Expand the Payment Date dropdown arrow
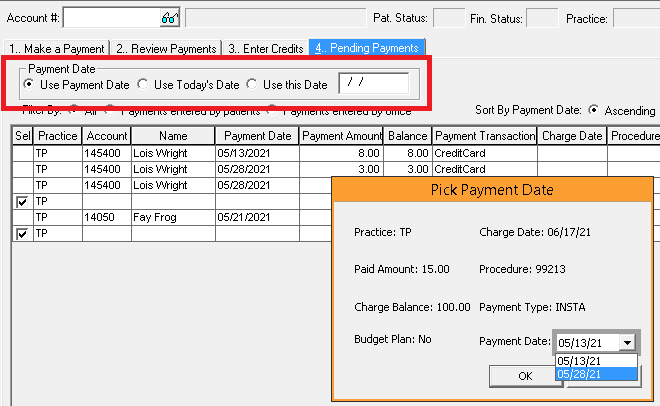The width and height of the screenshot is (660, 406). (x=627, y=342)
